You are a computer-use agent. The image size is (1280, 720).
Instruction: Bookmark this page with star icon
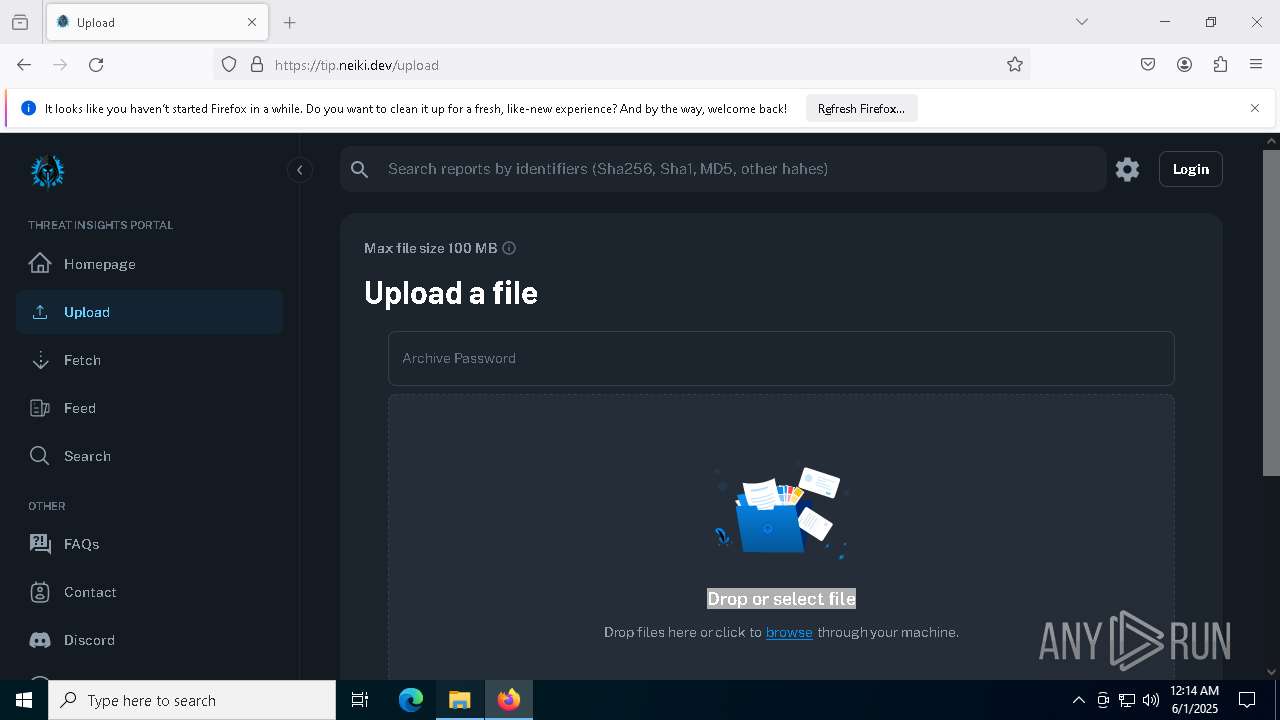[1015, 65]
